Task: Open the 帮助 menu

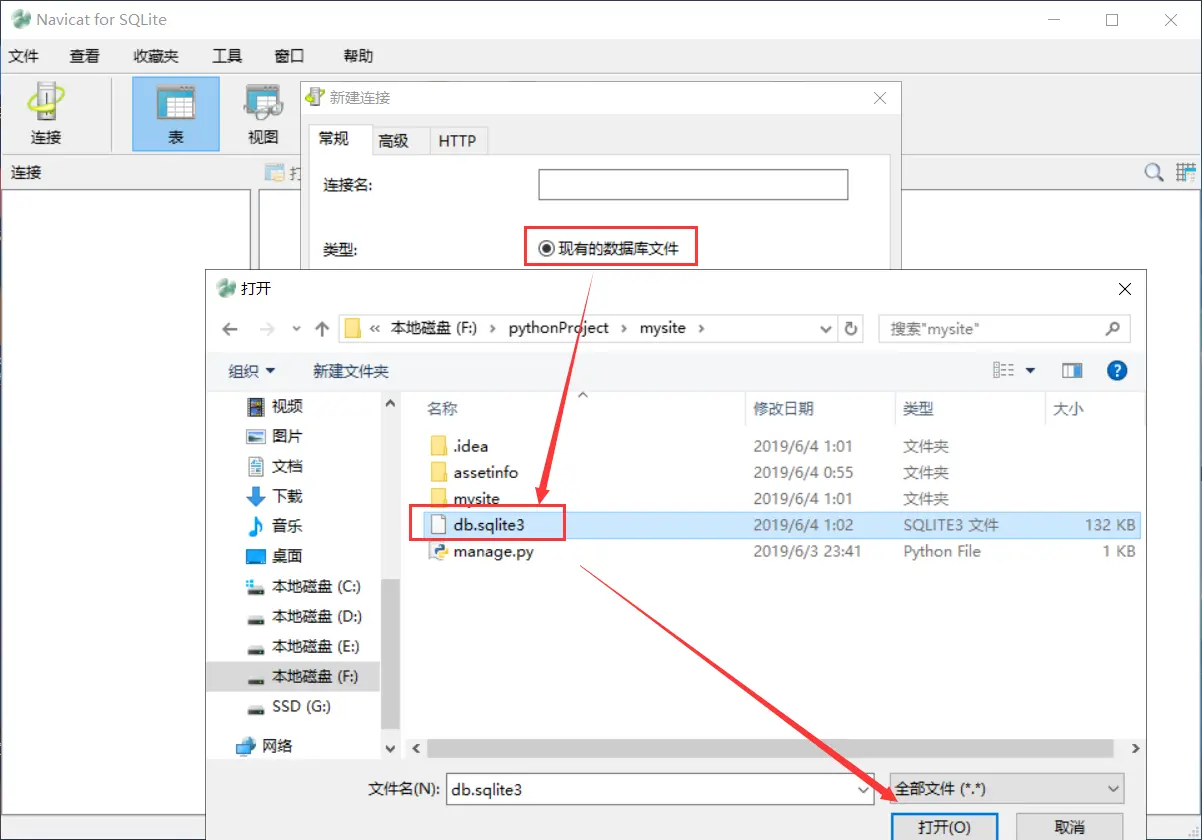Action: click(x=358, y=56)
